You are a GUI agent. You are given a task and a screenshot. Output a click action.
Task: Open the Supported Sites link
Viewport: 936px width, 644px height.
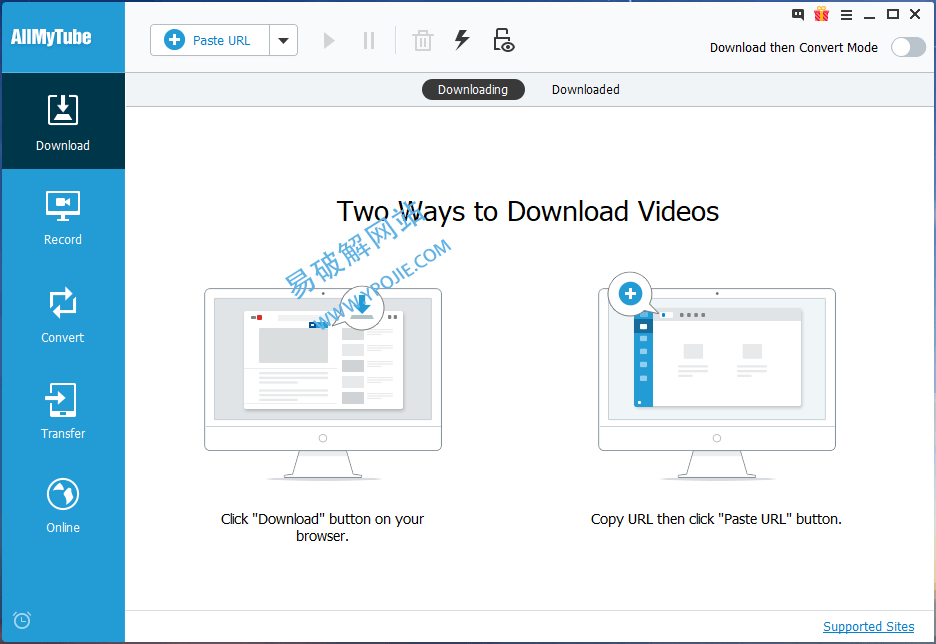pyautogui.click(x=868, y=626)
